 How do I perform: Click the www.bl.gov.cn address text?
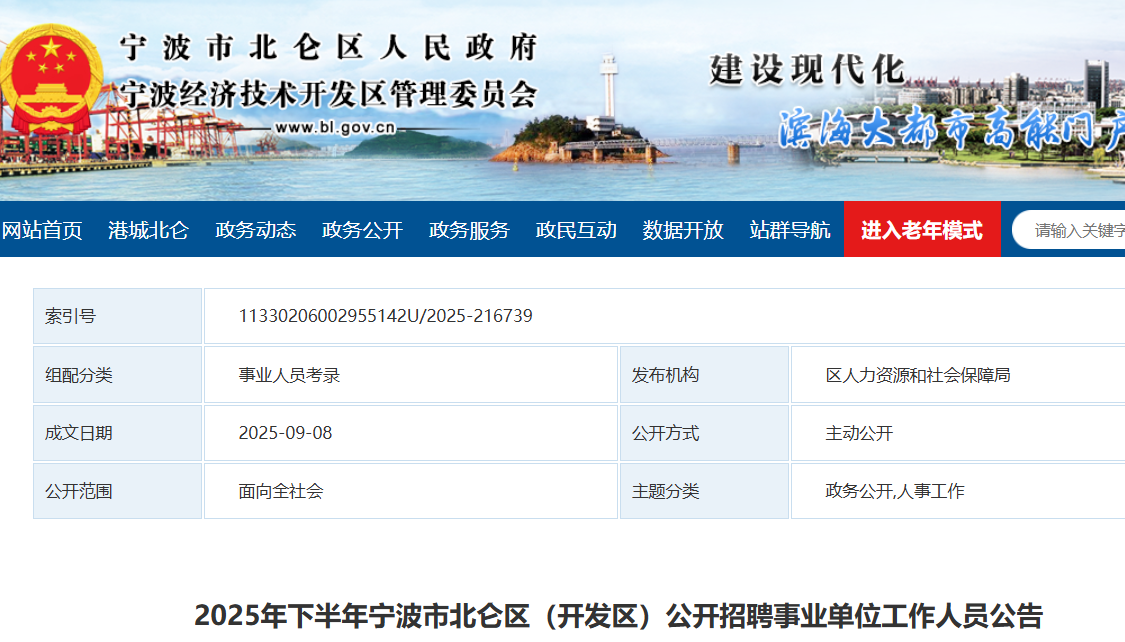[335, 127]
